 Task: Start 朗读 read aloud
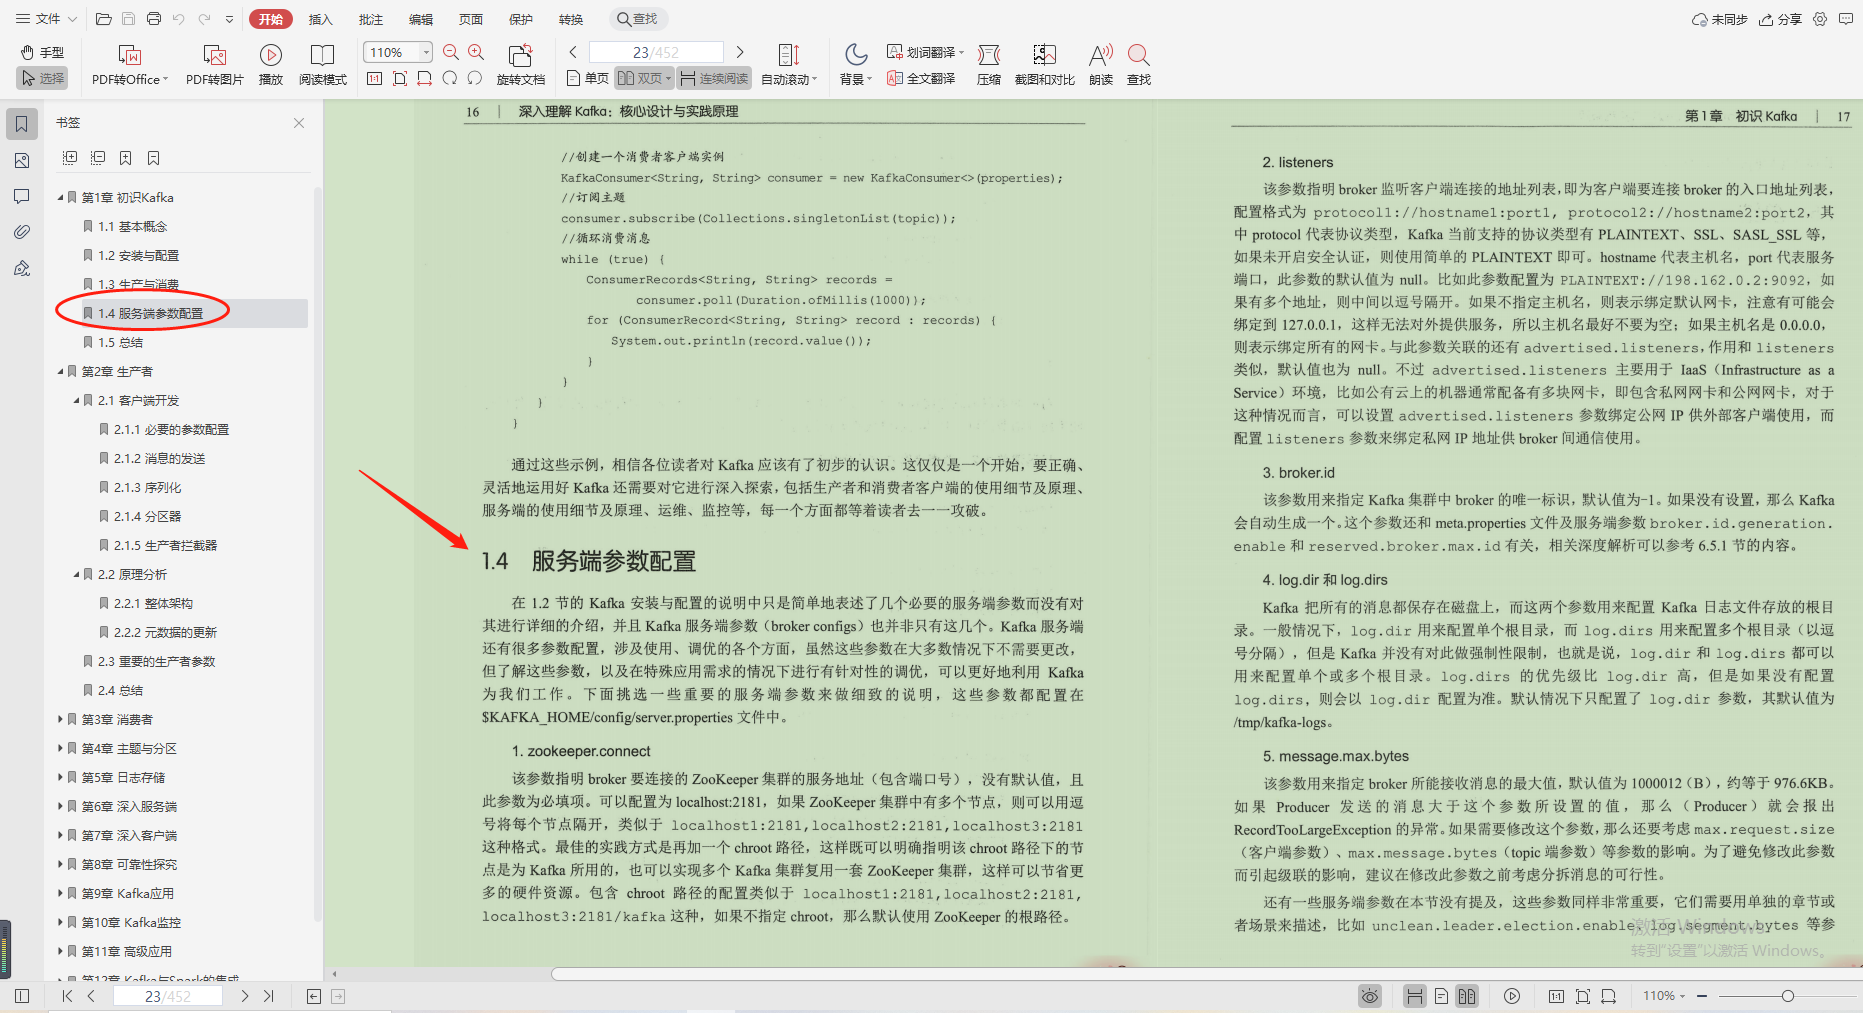point(1101,65)
